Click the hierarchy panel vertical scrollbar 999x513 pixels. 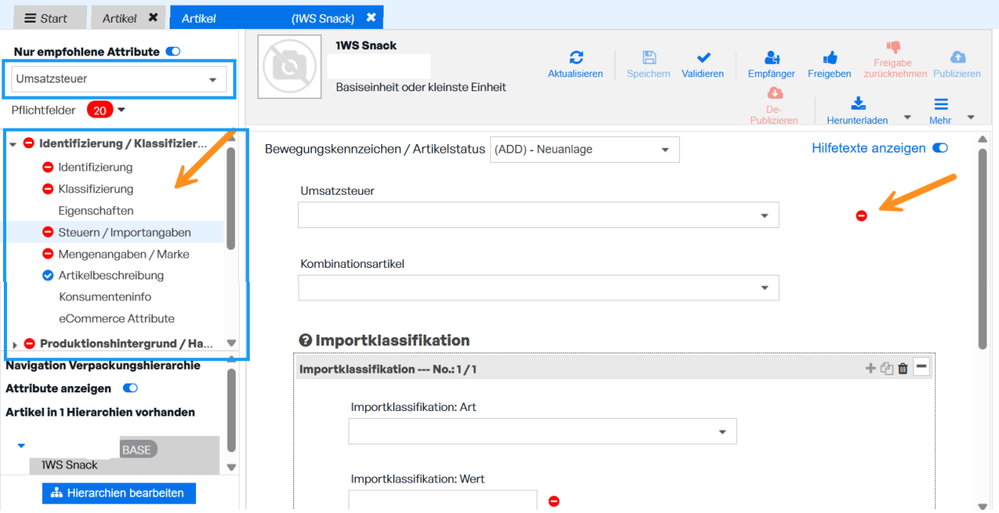coord(231,409)
